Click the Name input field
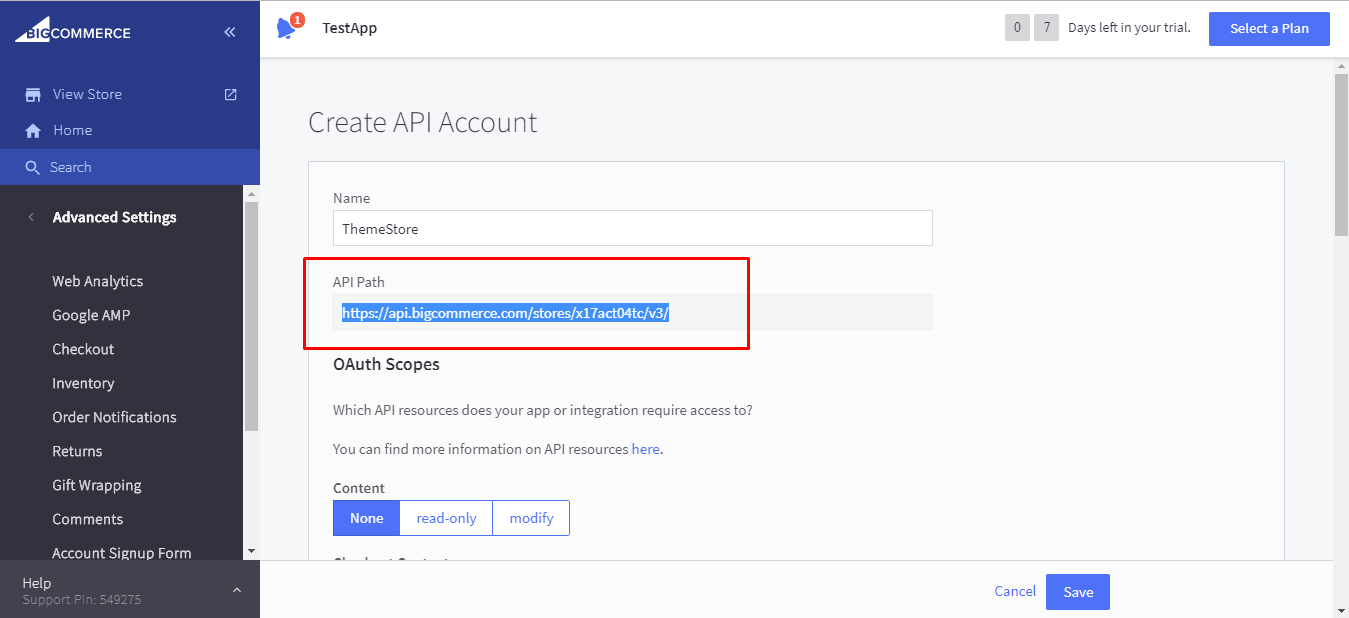This screenshot has height=618, width=1349. (x=632, y=228)
